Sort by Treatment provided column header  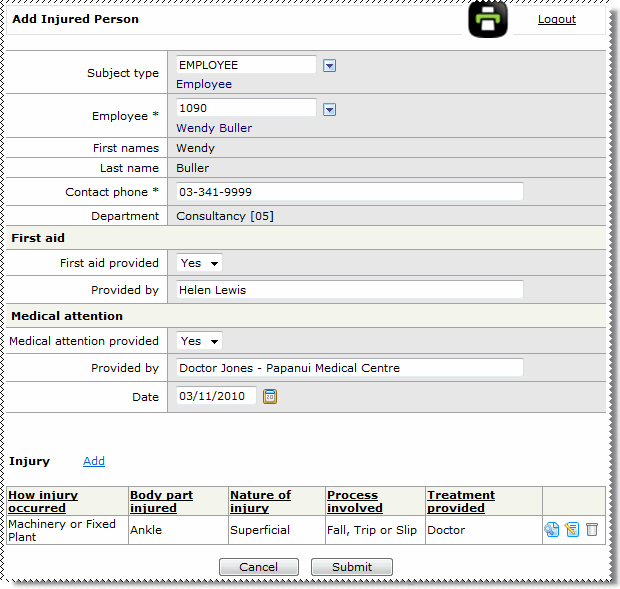tap(460, 501)
